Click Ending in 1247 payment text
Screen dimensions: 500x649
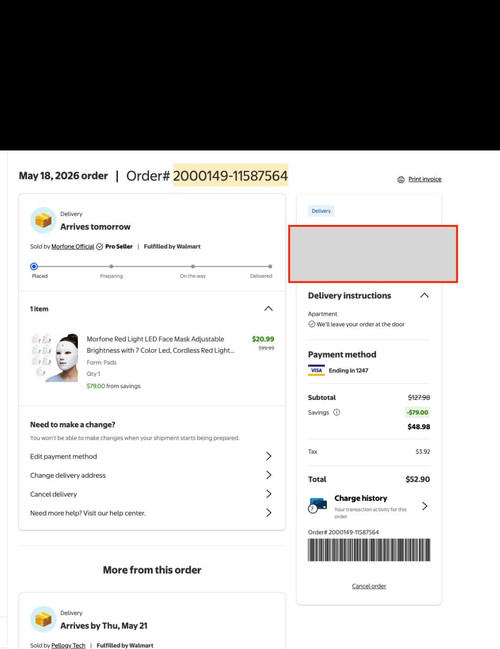click(x=349, y=370)
